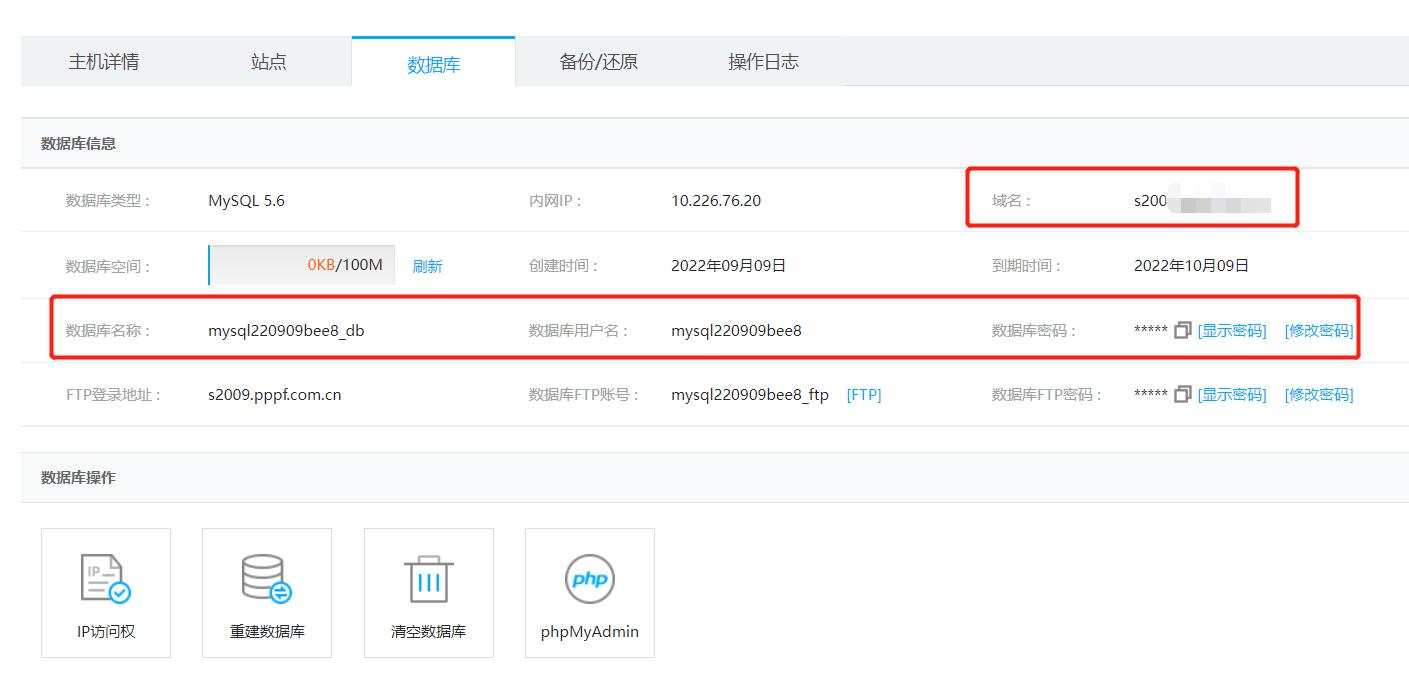1409x679 pixels.
Task: Open the phpMyAdmin management tool
Action: (589, 592)
